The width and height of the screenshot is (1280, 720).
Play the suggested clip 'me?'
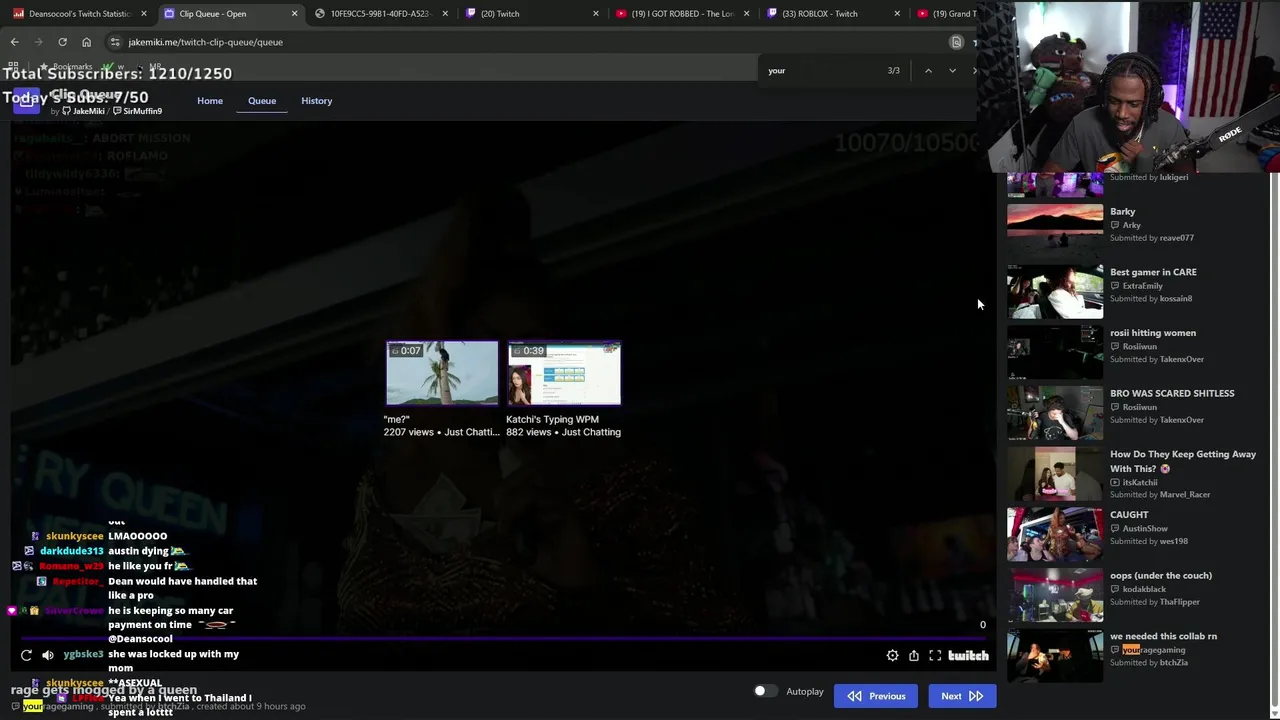point(442,373)
